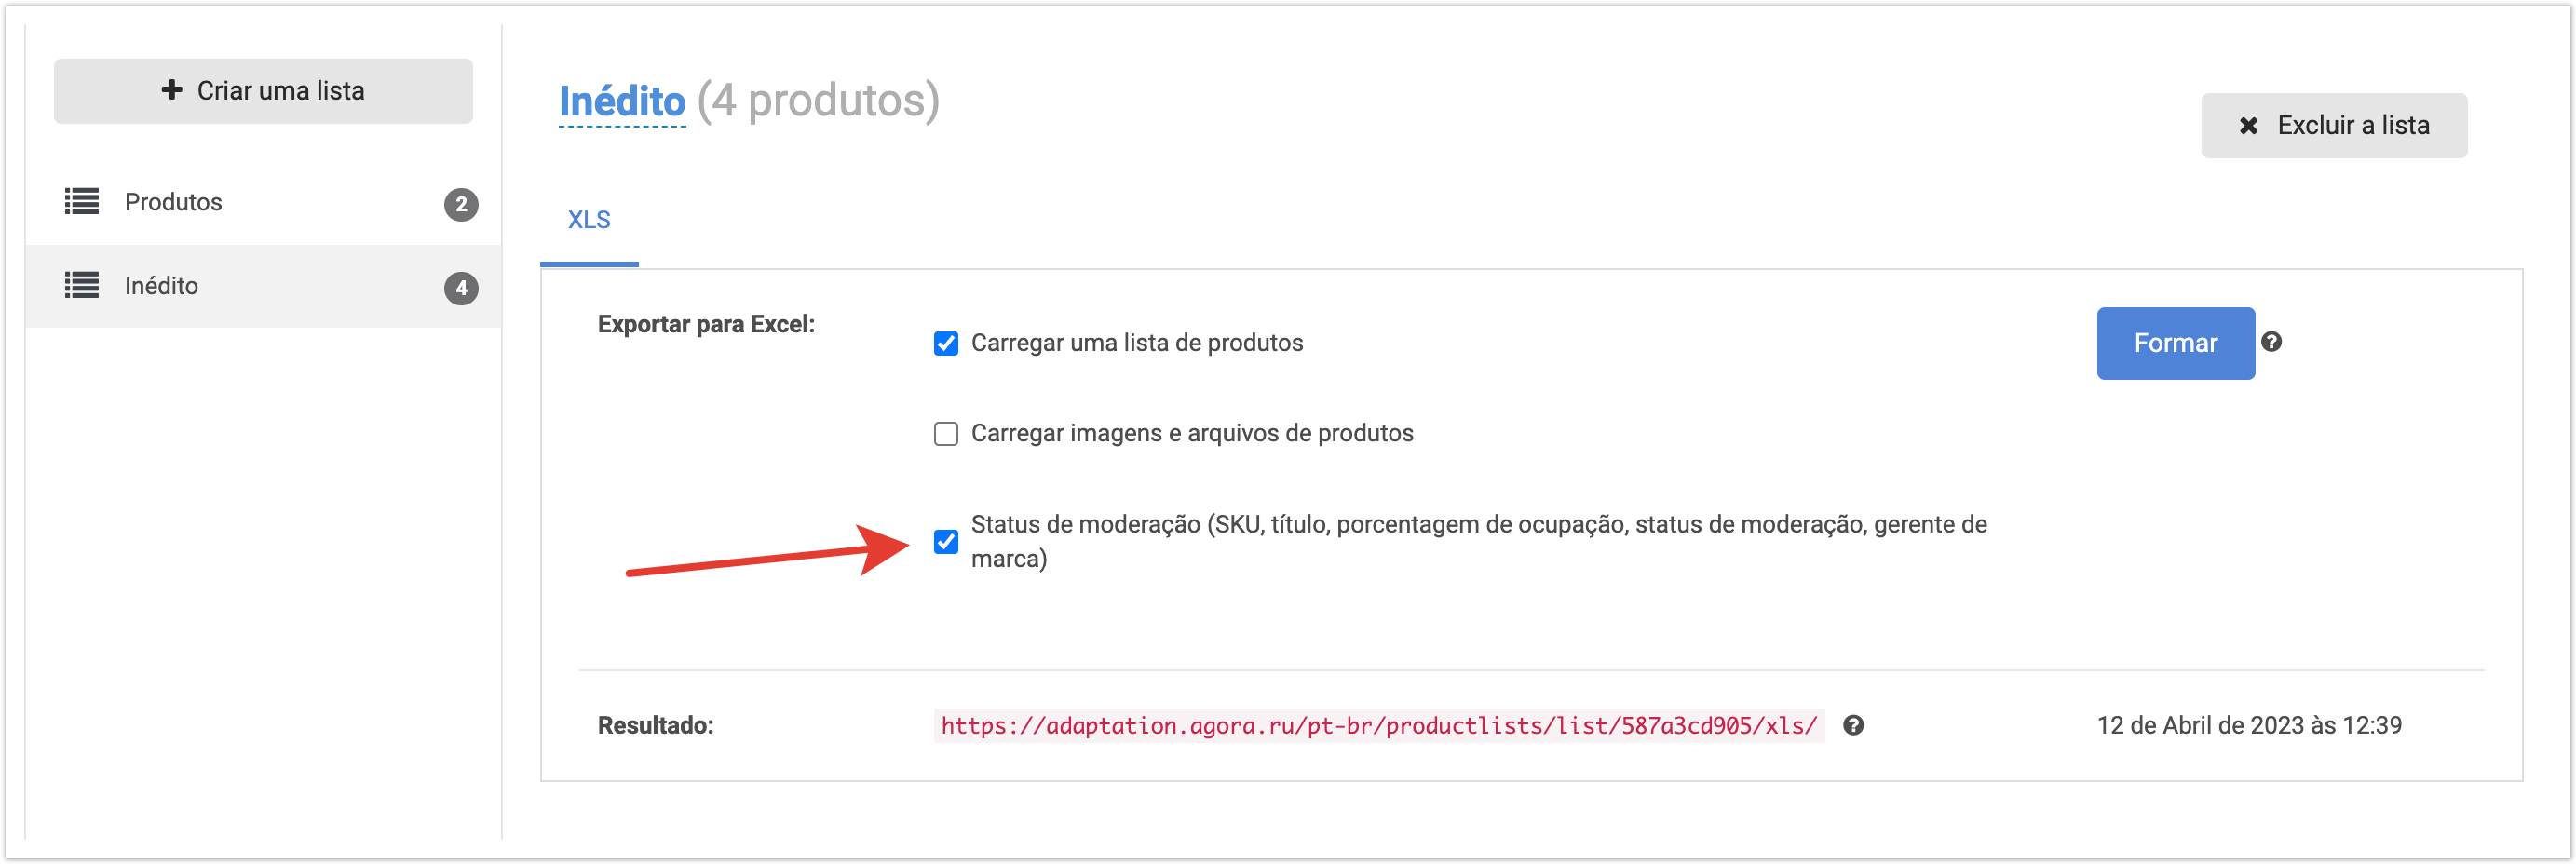Click the plus icon on Criar uma lista
The height and width of the screenshot is (864, 2576).
pyautogui.click(x=172, y=90)
